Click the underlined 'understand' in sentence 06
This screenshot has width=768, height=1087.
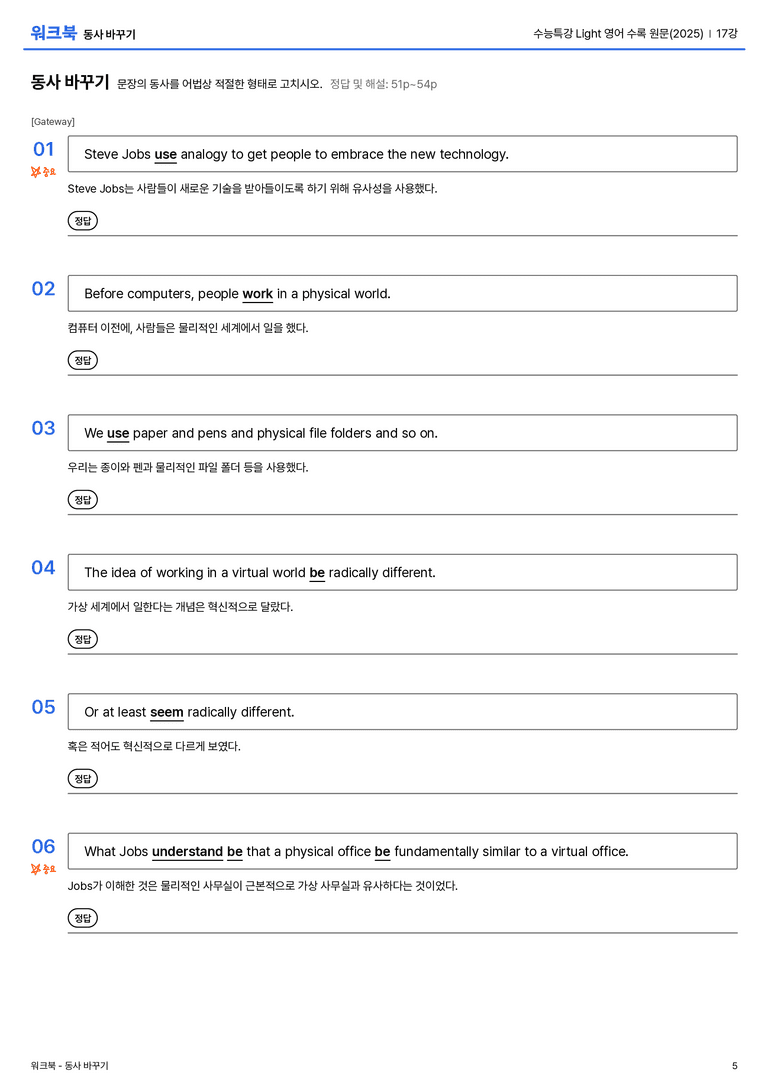point(188,852)
